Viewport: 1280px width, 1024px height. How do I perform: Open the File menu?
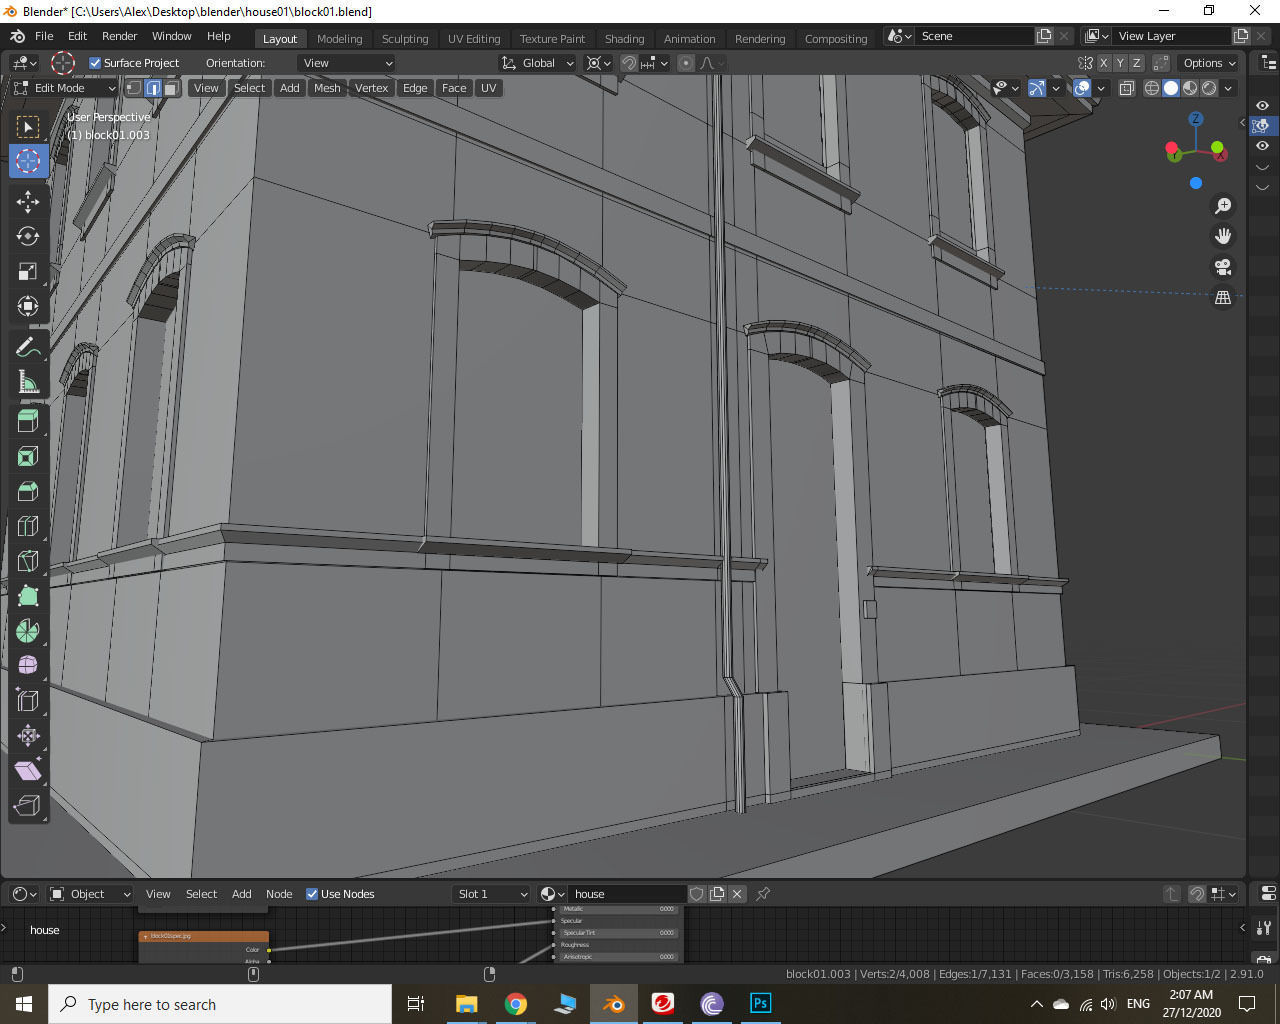44,36
